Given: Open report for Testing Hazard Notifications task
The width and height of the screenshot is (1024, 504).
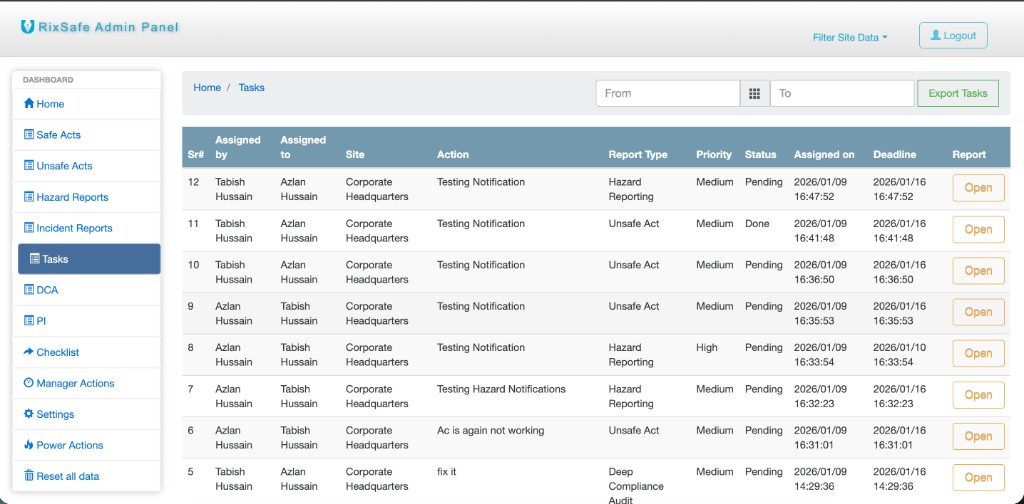Looking at the screenshot, I should click(x=978, y=395).
